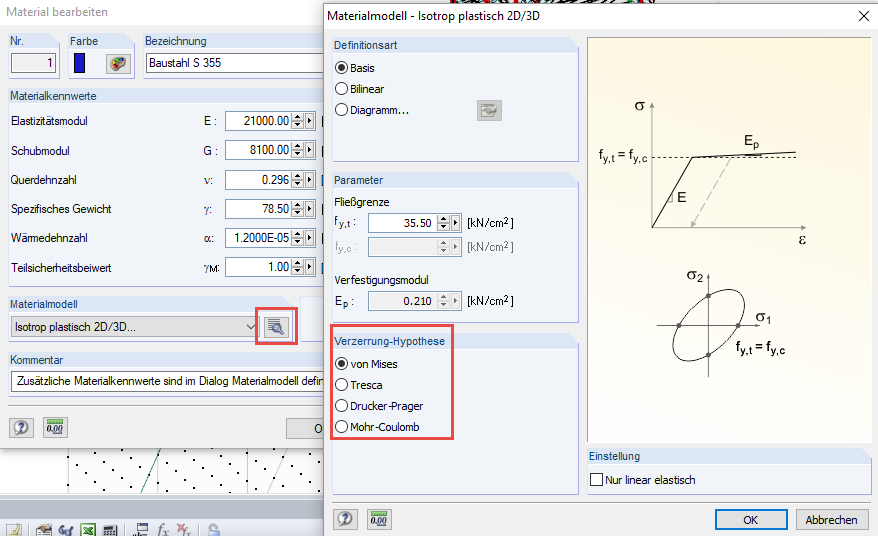This screenshot has width=878, height=536.
Task: Click the fy,t field showing 35.50
Action: pos(403,223)
